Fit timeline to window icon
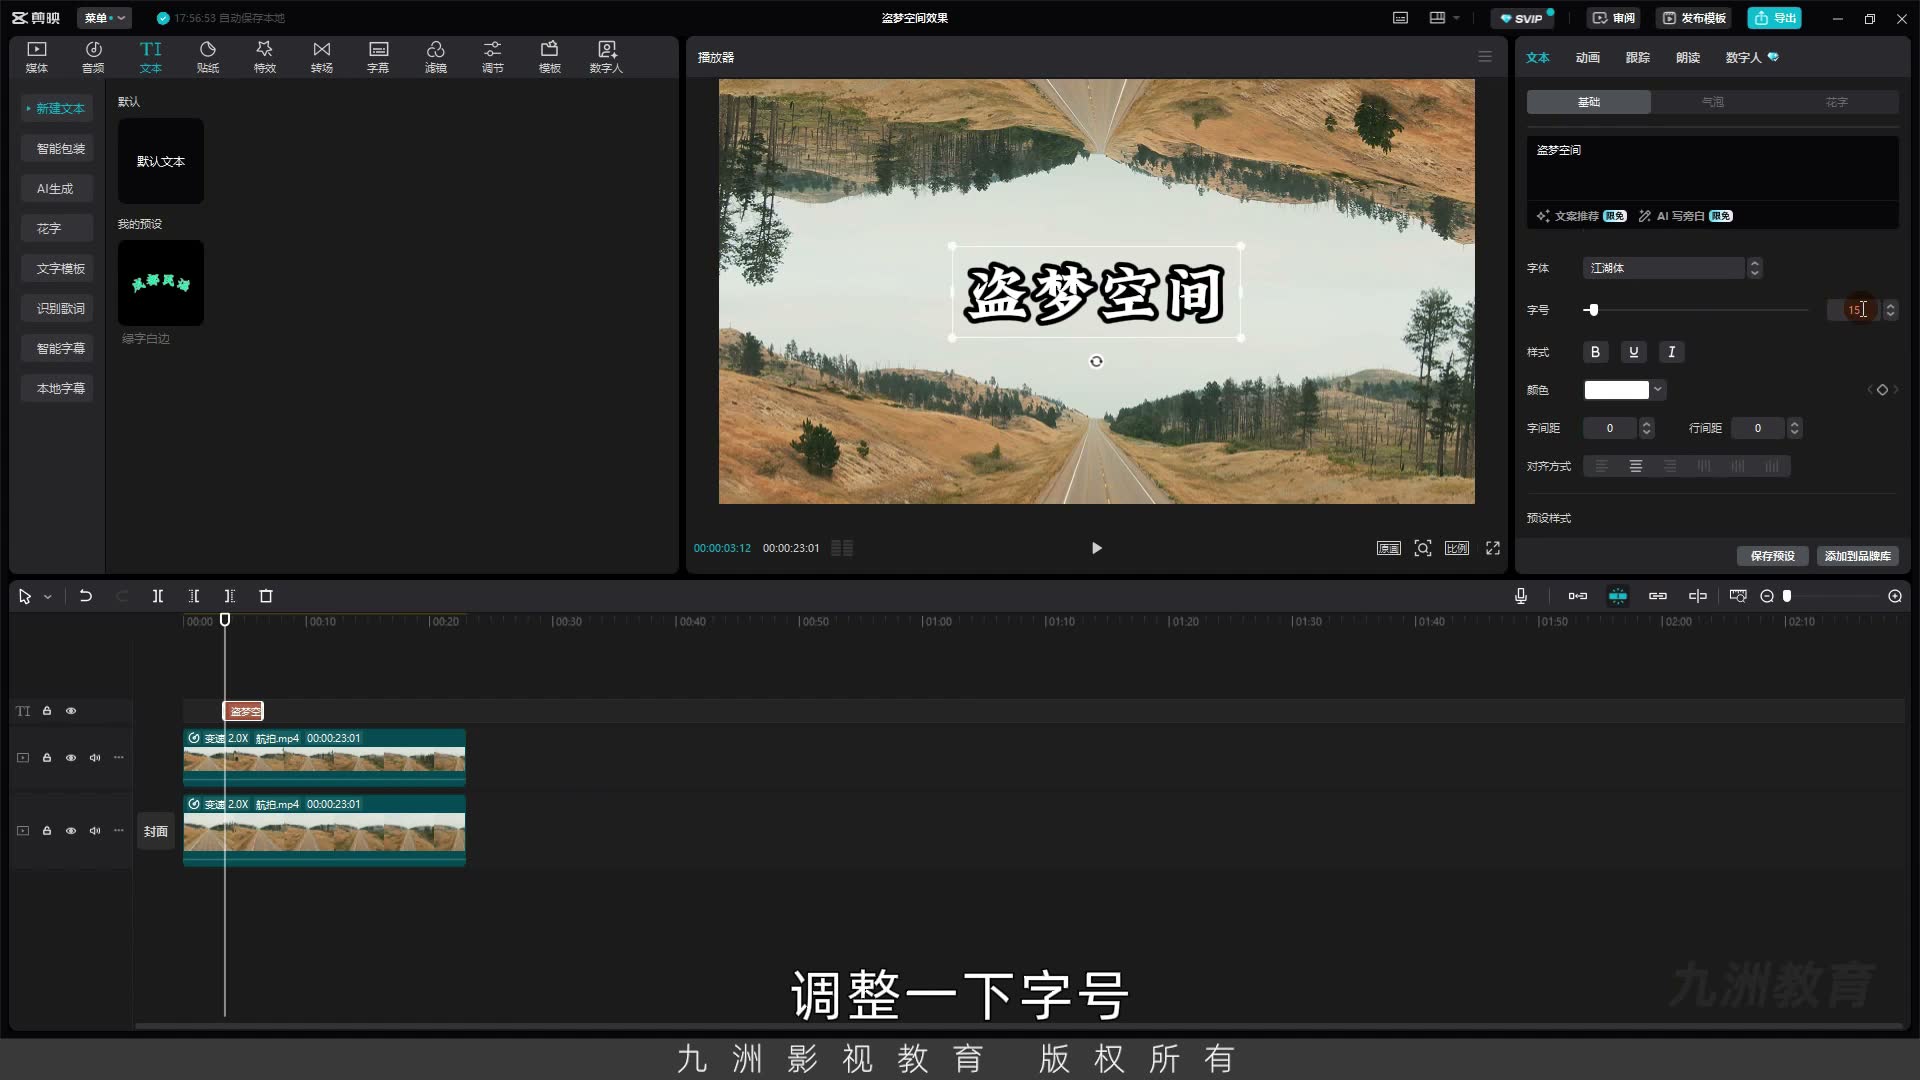 pos(1738,596)
